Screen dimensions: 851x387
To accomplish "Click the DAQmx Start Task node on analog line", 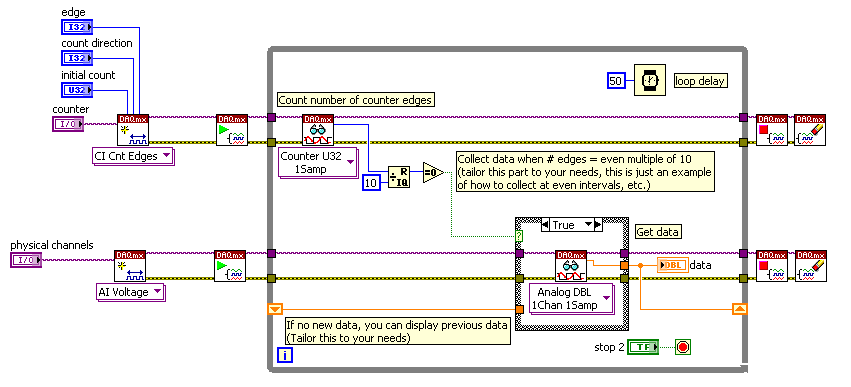I will (x=230, y=265).
